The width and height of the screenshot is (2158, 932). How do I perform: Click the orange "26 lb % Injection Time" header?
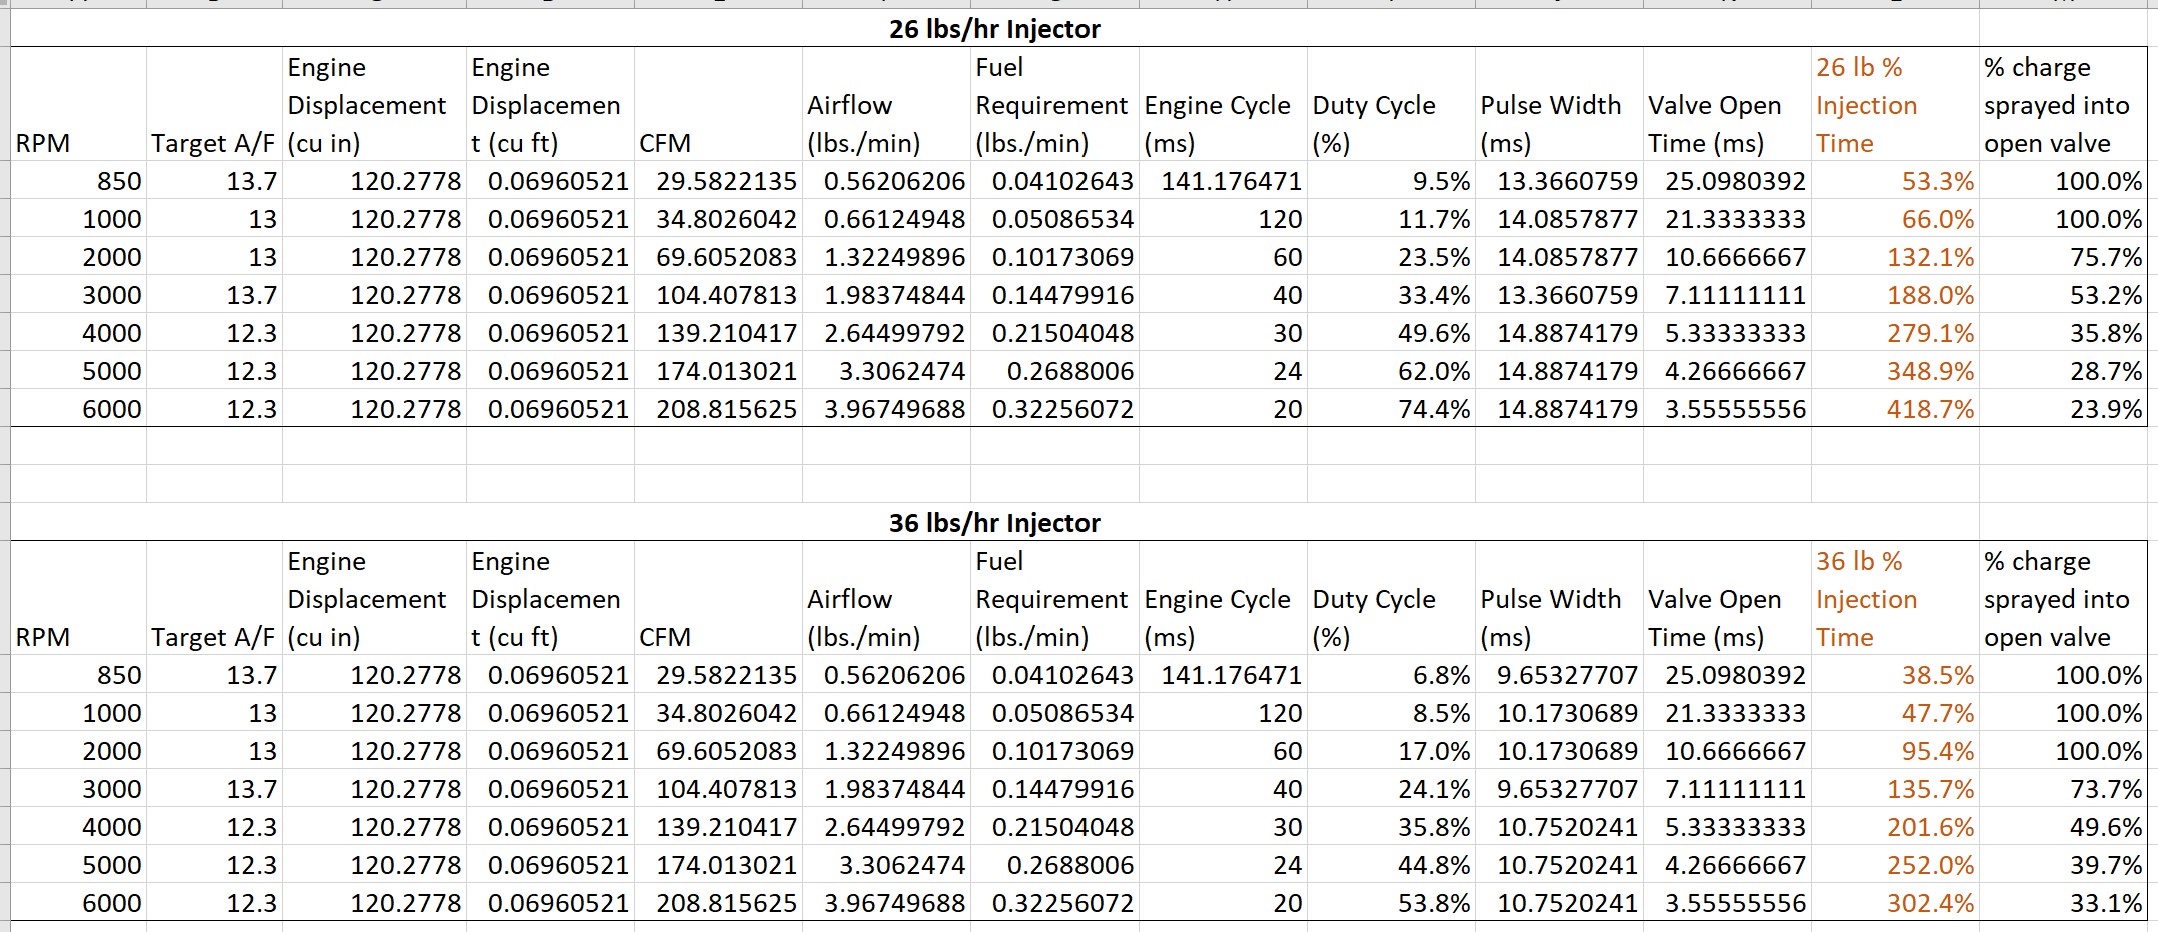click(x=1866, y=105)
